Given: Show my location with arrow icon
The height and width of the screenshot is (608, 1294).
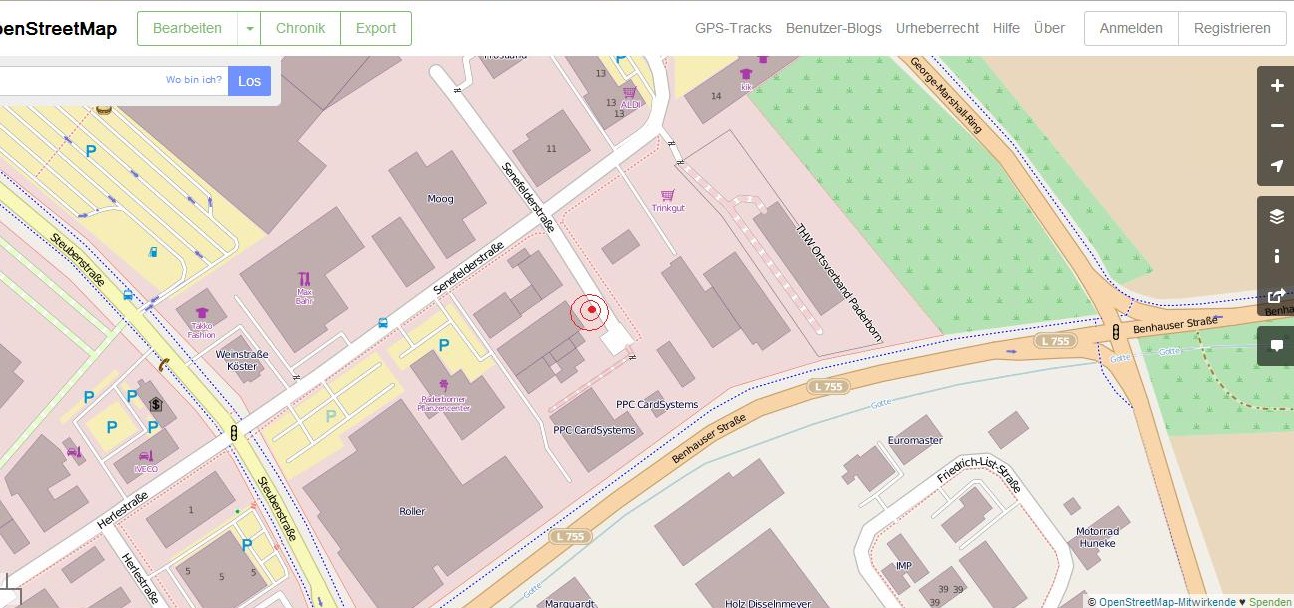Looking at the screenshot, I should point(1276,166).
